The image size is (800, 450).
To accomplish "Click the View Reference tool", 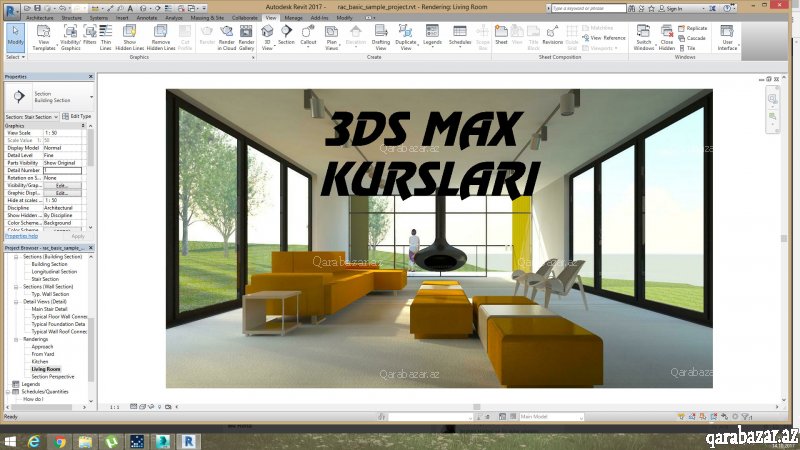I will 604,38.
